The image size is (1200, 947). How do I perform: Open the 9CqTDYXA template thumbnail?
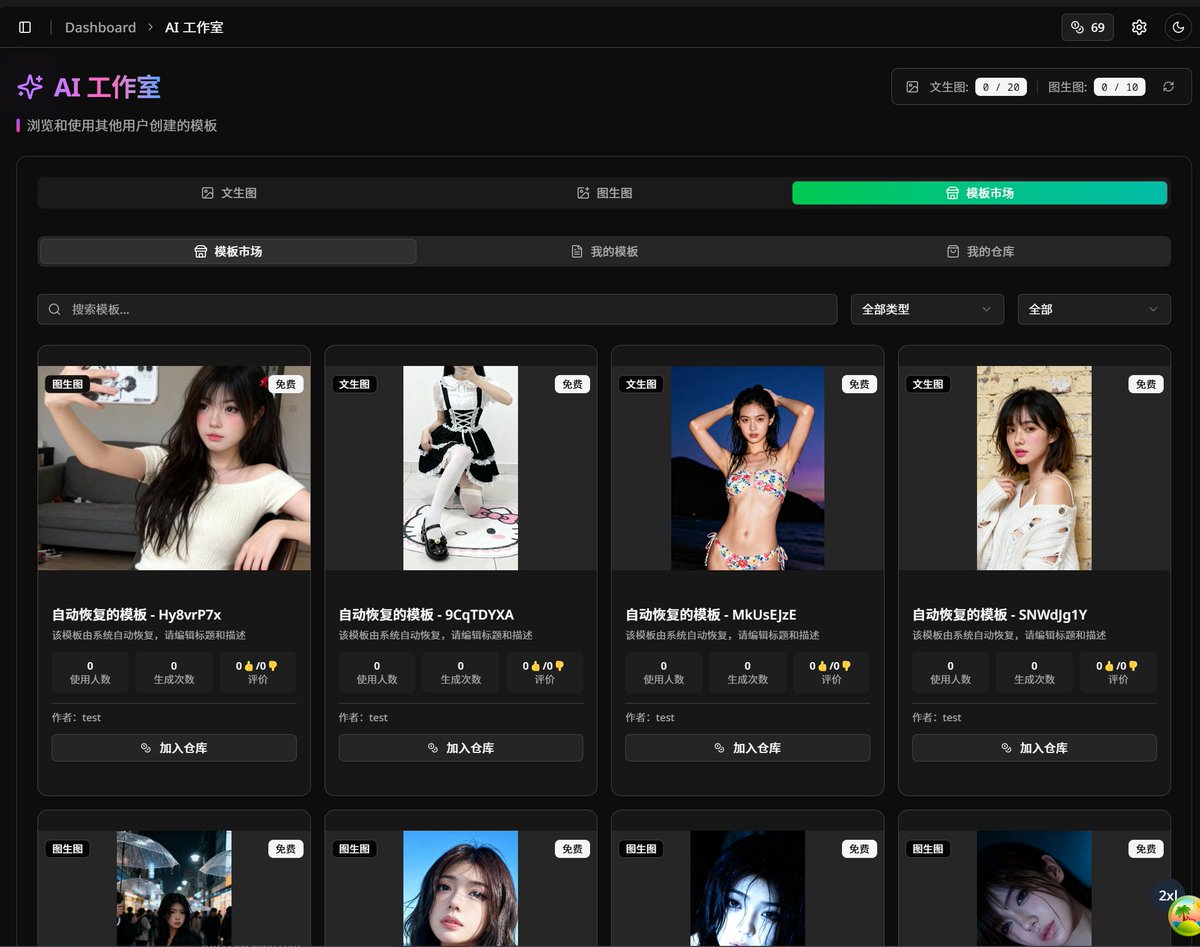[461, 468]
